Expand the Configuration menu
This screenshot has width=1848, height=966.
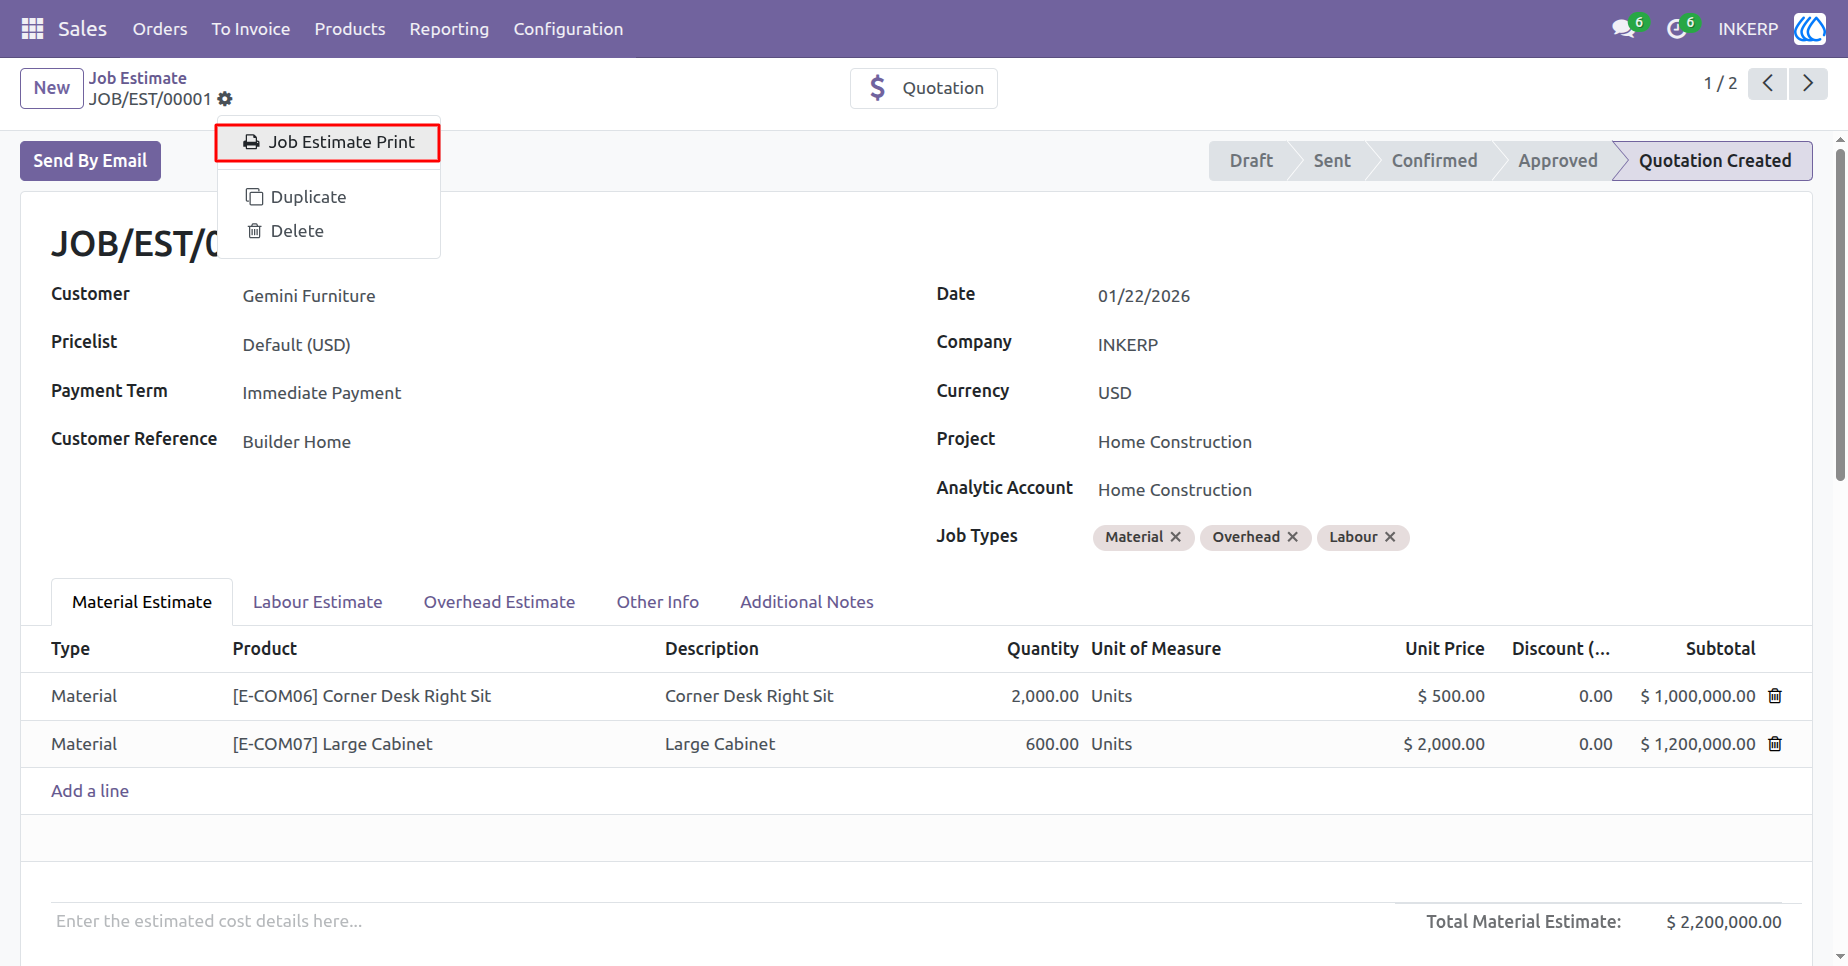pos(568,29)
